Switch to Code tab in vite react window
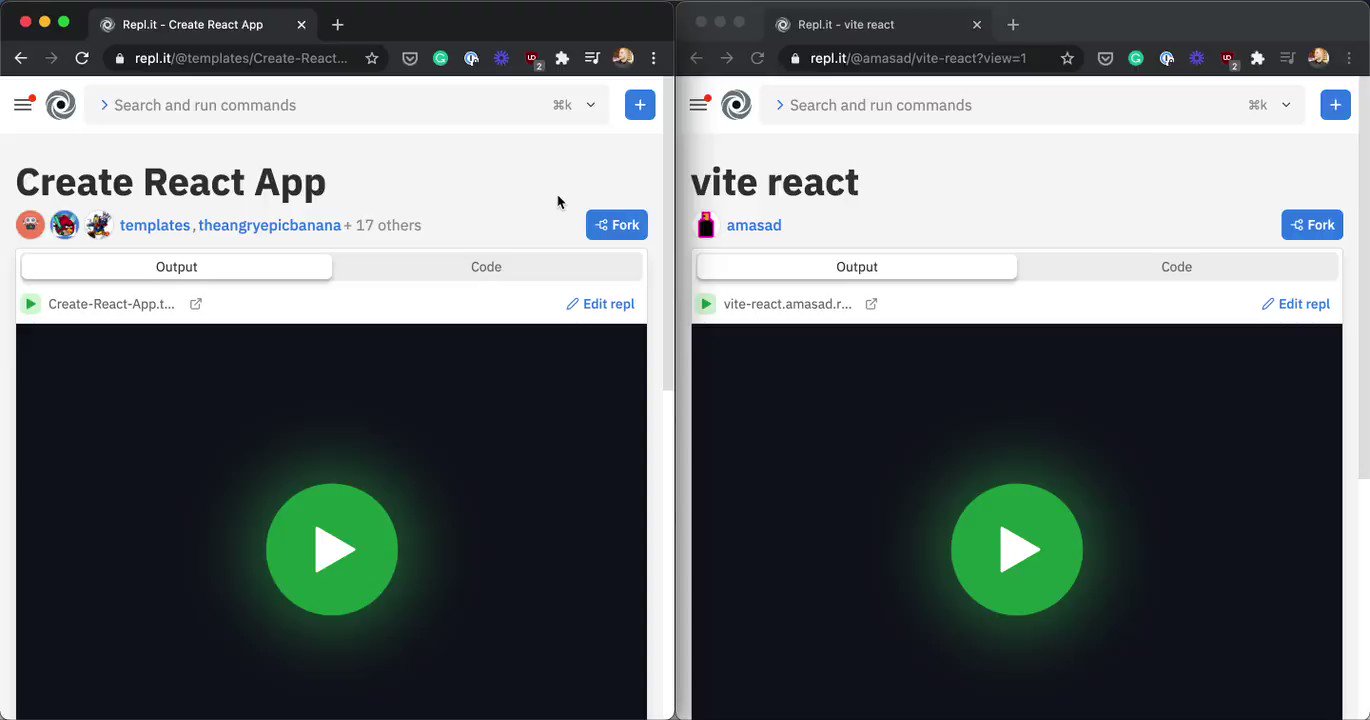This screenshot has width=1370, height=720. [x=1176, y=267]
